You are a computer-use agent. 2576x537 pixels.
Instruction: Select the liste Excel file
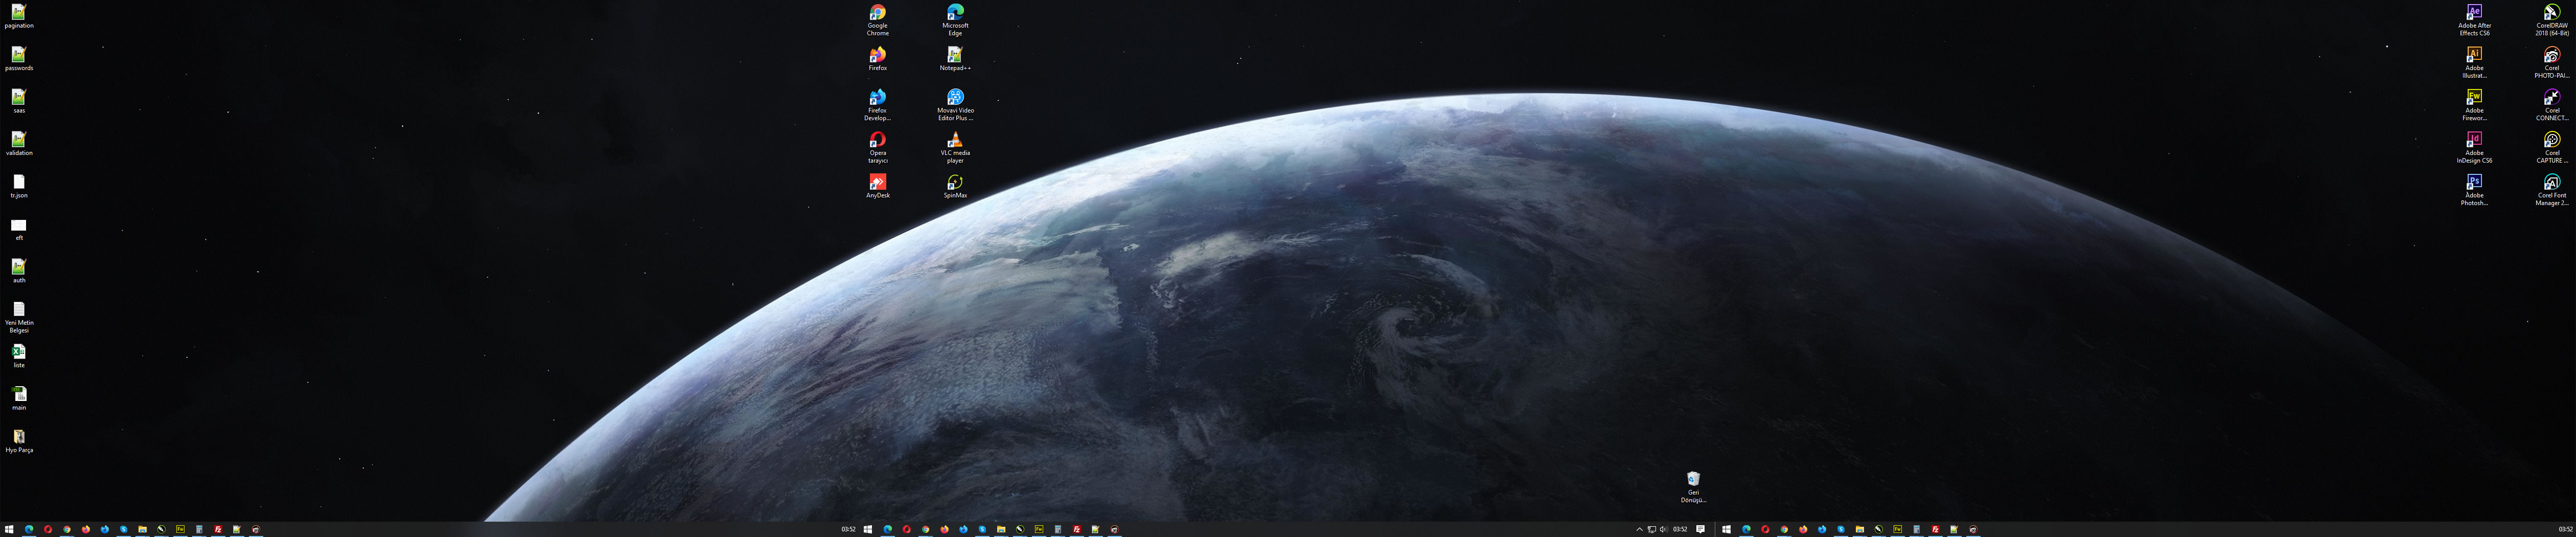coord(19,356)
